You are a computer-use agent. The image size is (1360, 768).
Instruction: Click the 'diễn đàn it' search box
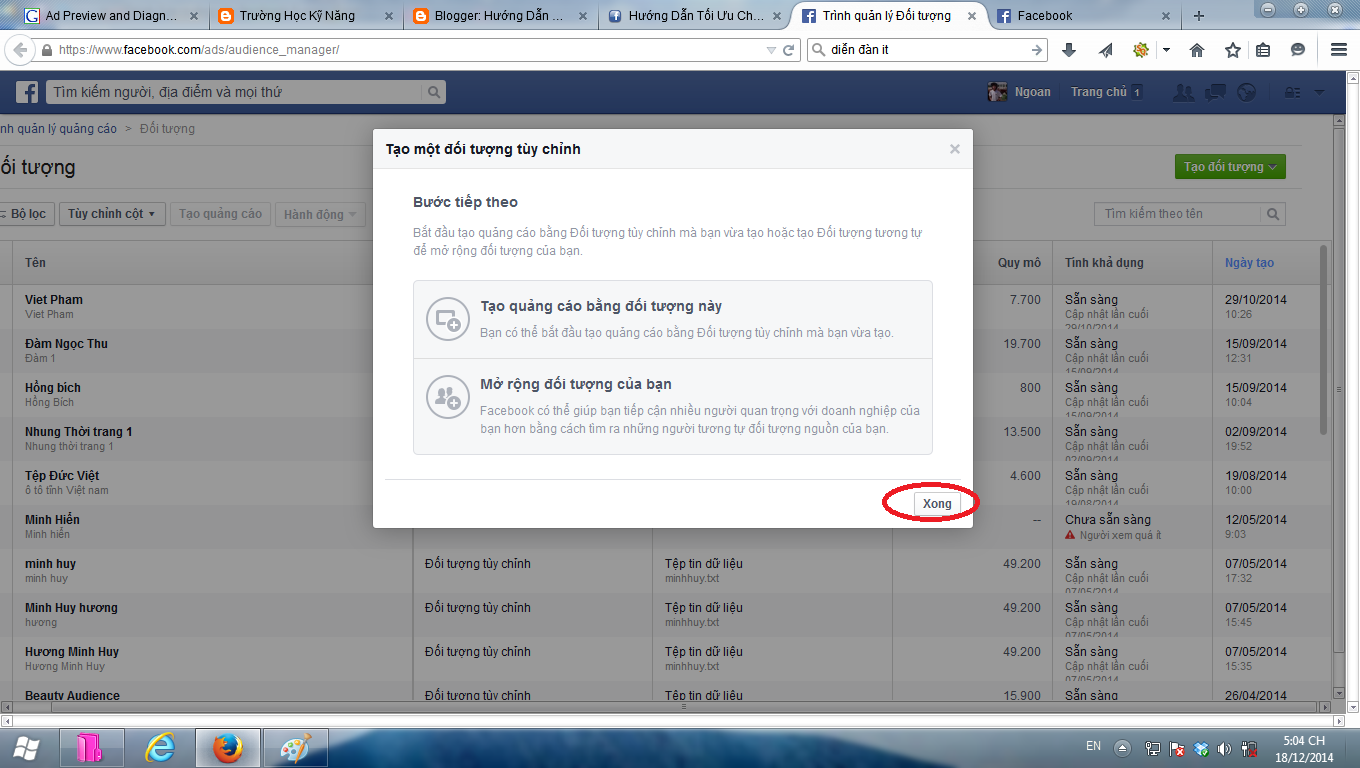pyautogui.click(x=925, y=50)
